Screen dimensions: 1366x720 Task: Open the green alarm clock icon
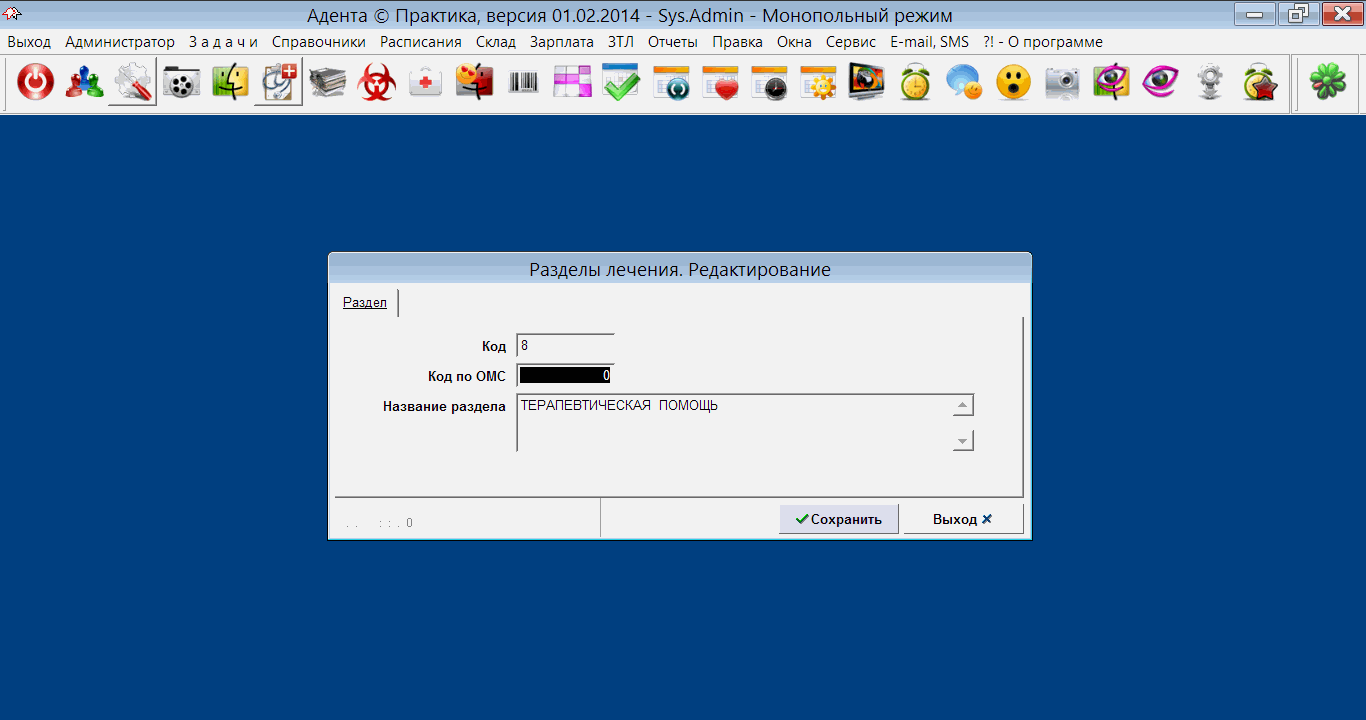click(915, 83)
